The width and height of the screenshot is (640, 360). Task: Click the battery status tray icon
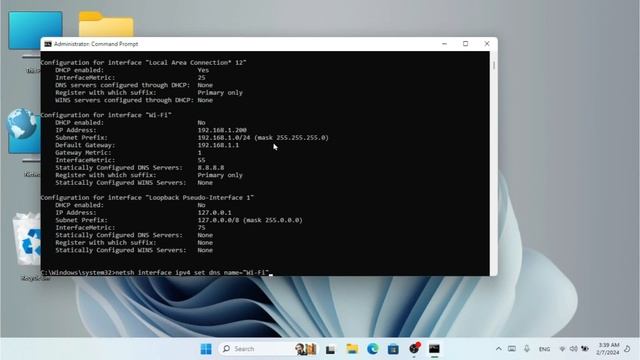[585, 349]
